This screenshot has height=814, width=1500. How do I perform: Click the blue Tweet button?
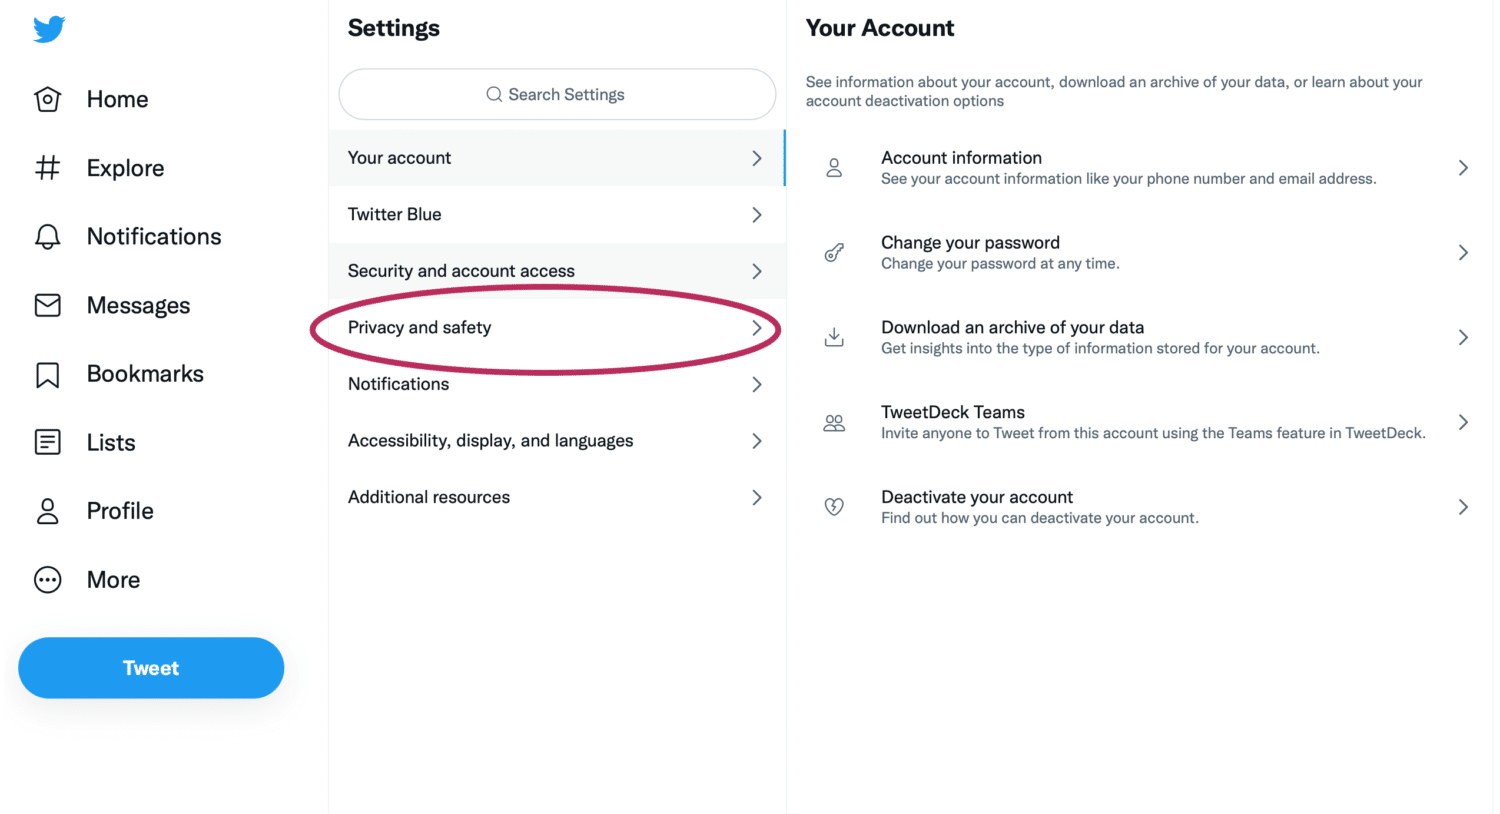coord(151,668)
